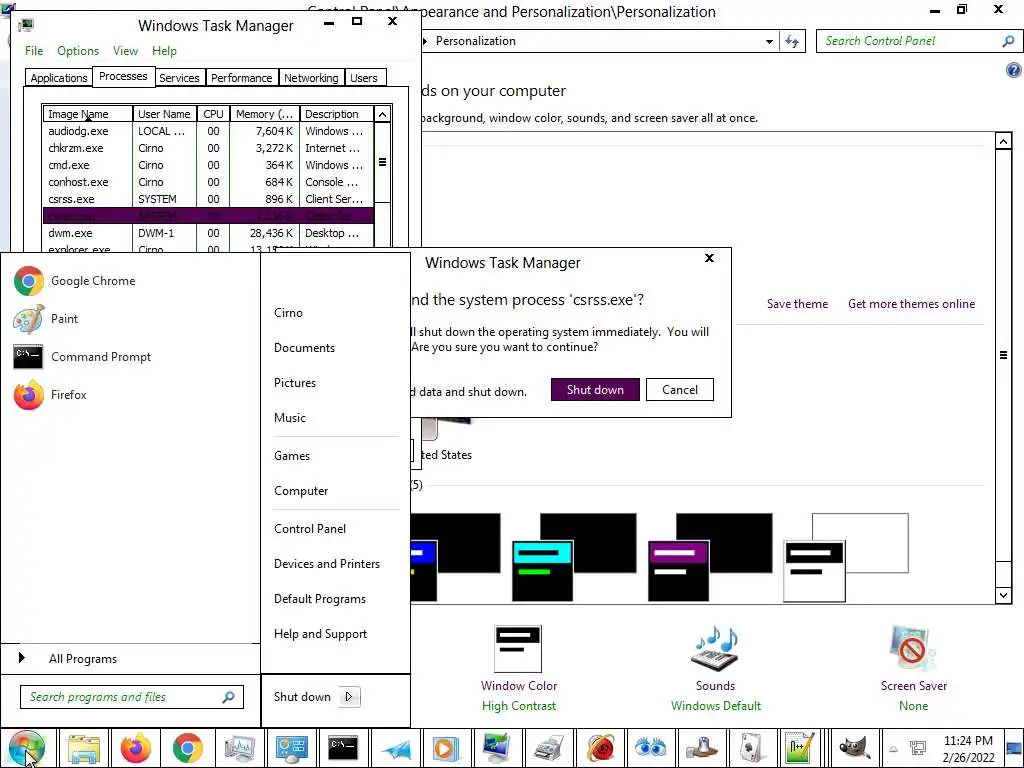
Task: Sort processes by Image Name column
Action: [x=88, y=114]
